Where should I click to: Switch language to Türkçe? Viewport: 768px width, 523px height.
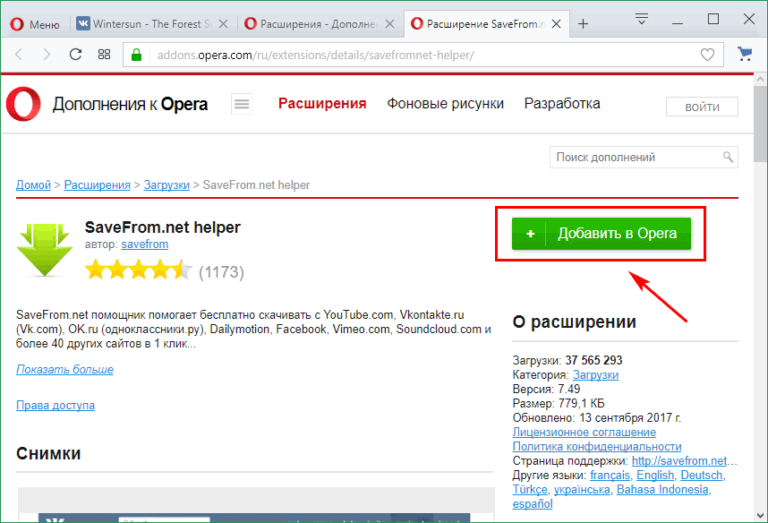[x=530, y=489]
